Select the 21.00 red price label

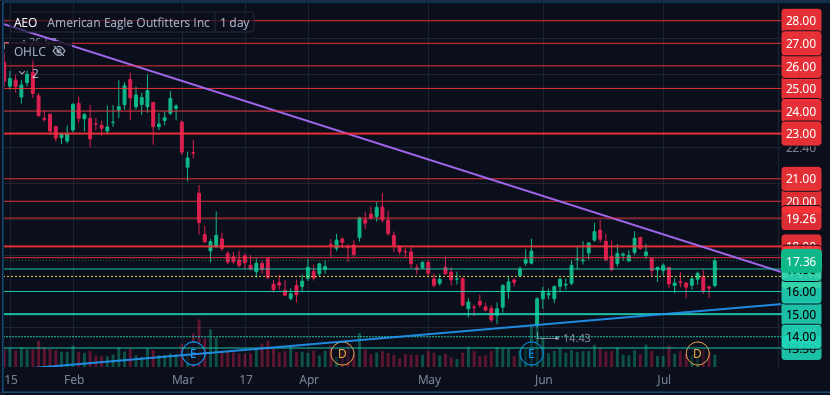point(801,179)
